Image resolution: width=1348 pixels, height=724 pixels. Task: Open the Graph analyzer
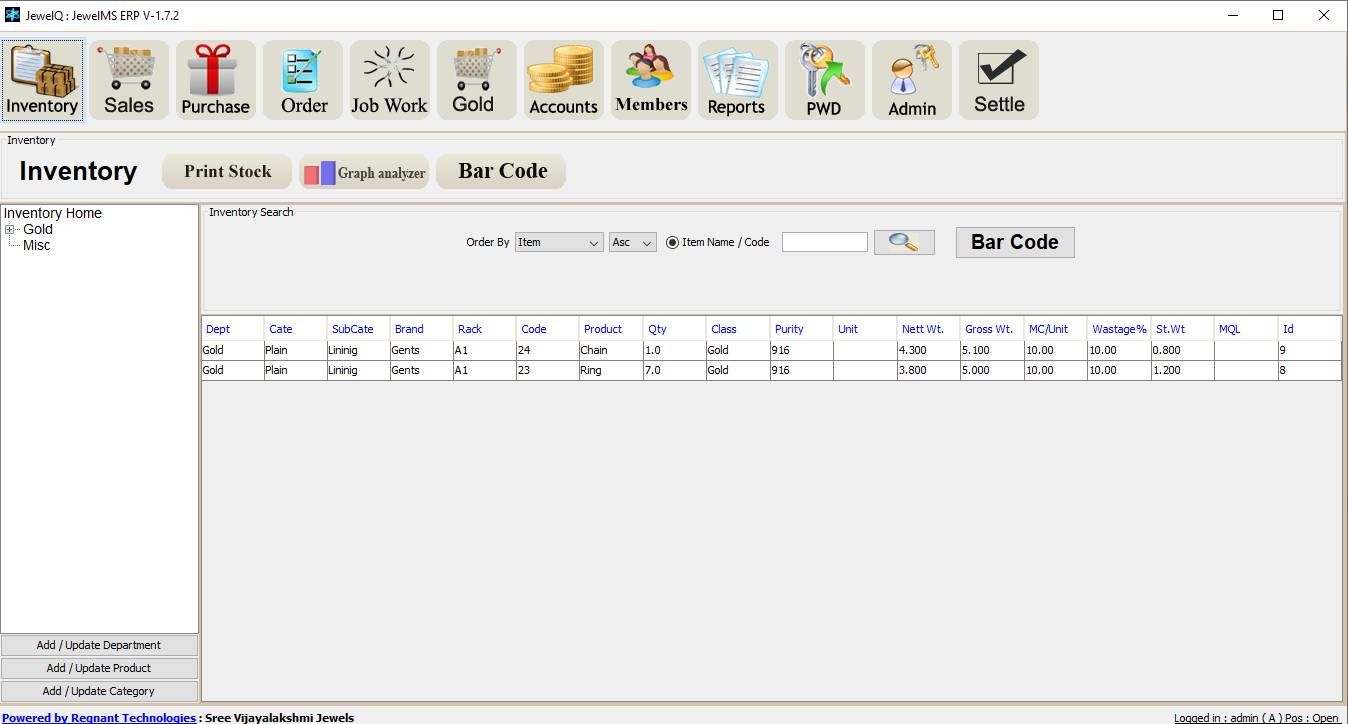coord(364,172)
